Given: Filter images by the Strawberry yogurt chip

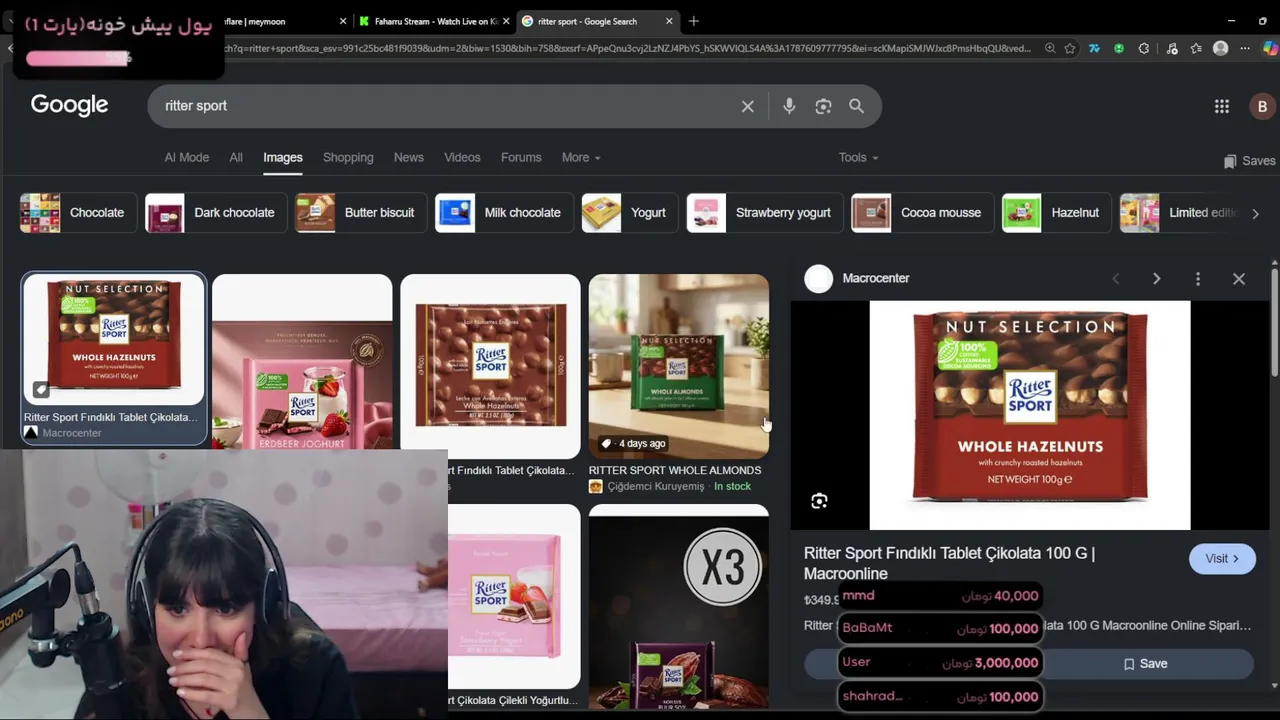Looking at the screenshot, I should (765, 213).
